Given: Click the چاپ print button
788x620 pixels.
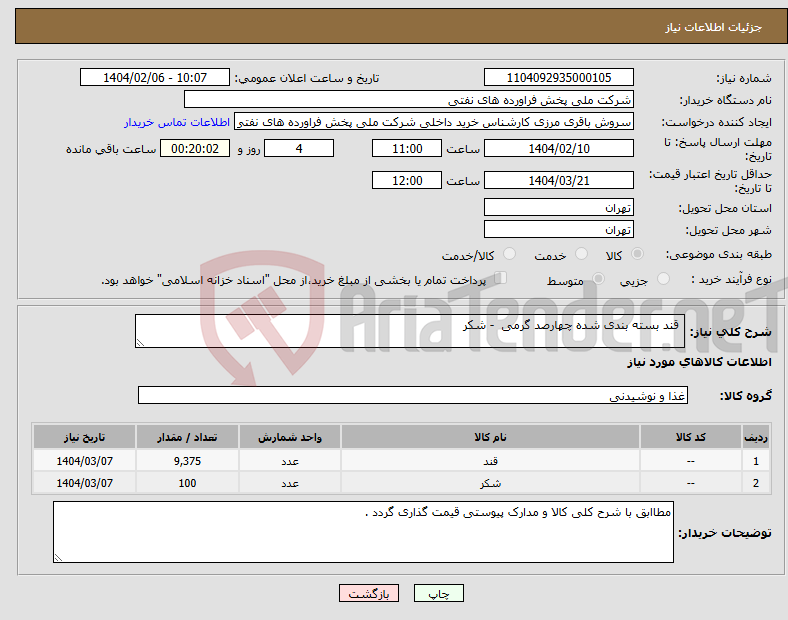Looking at the screenshot, I should (438, 593).
